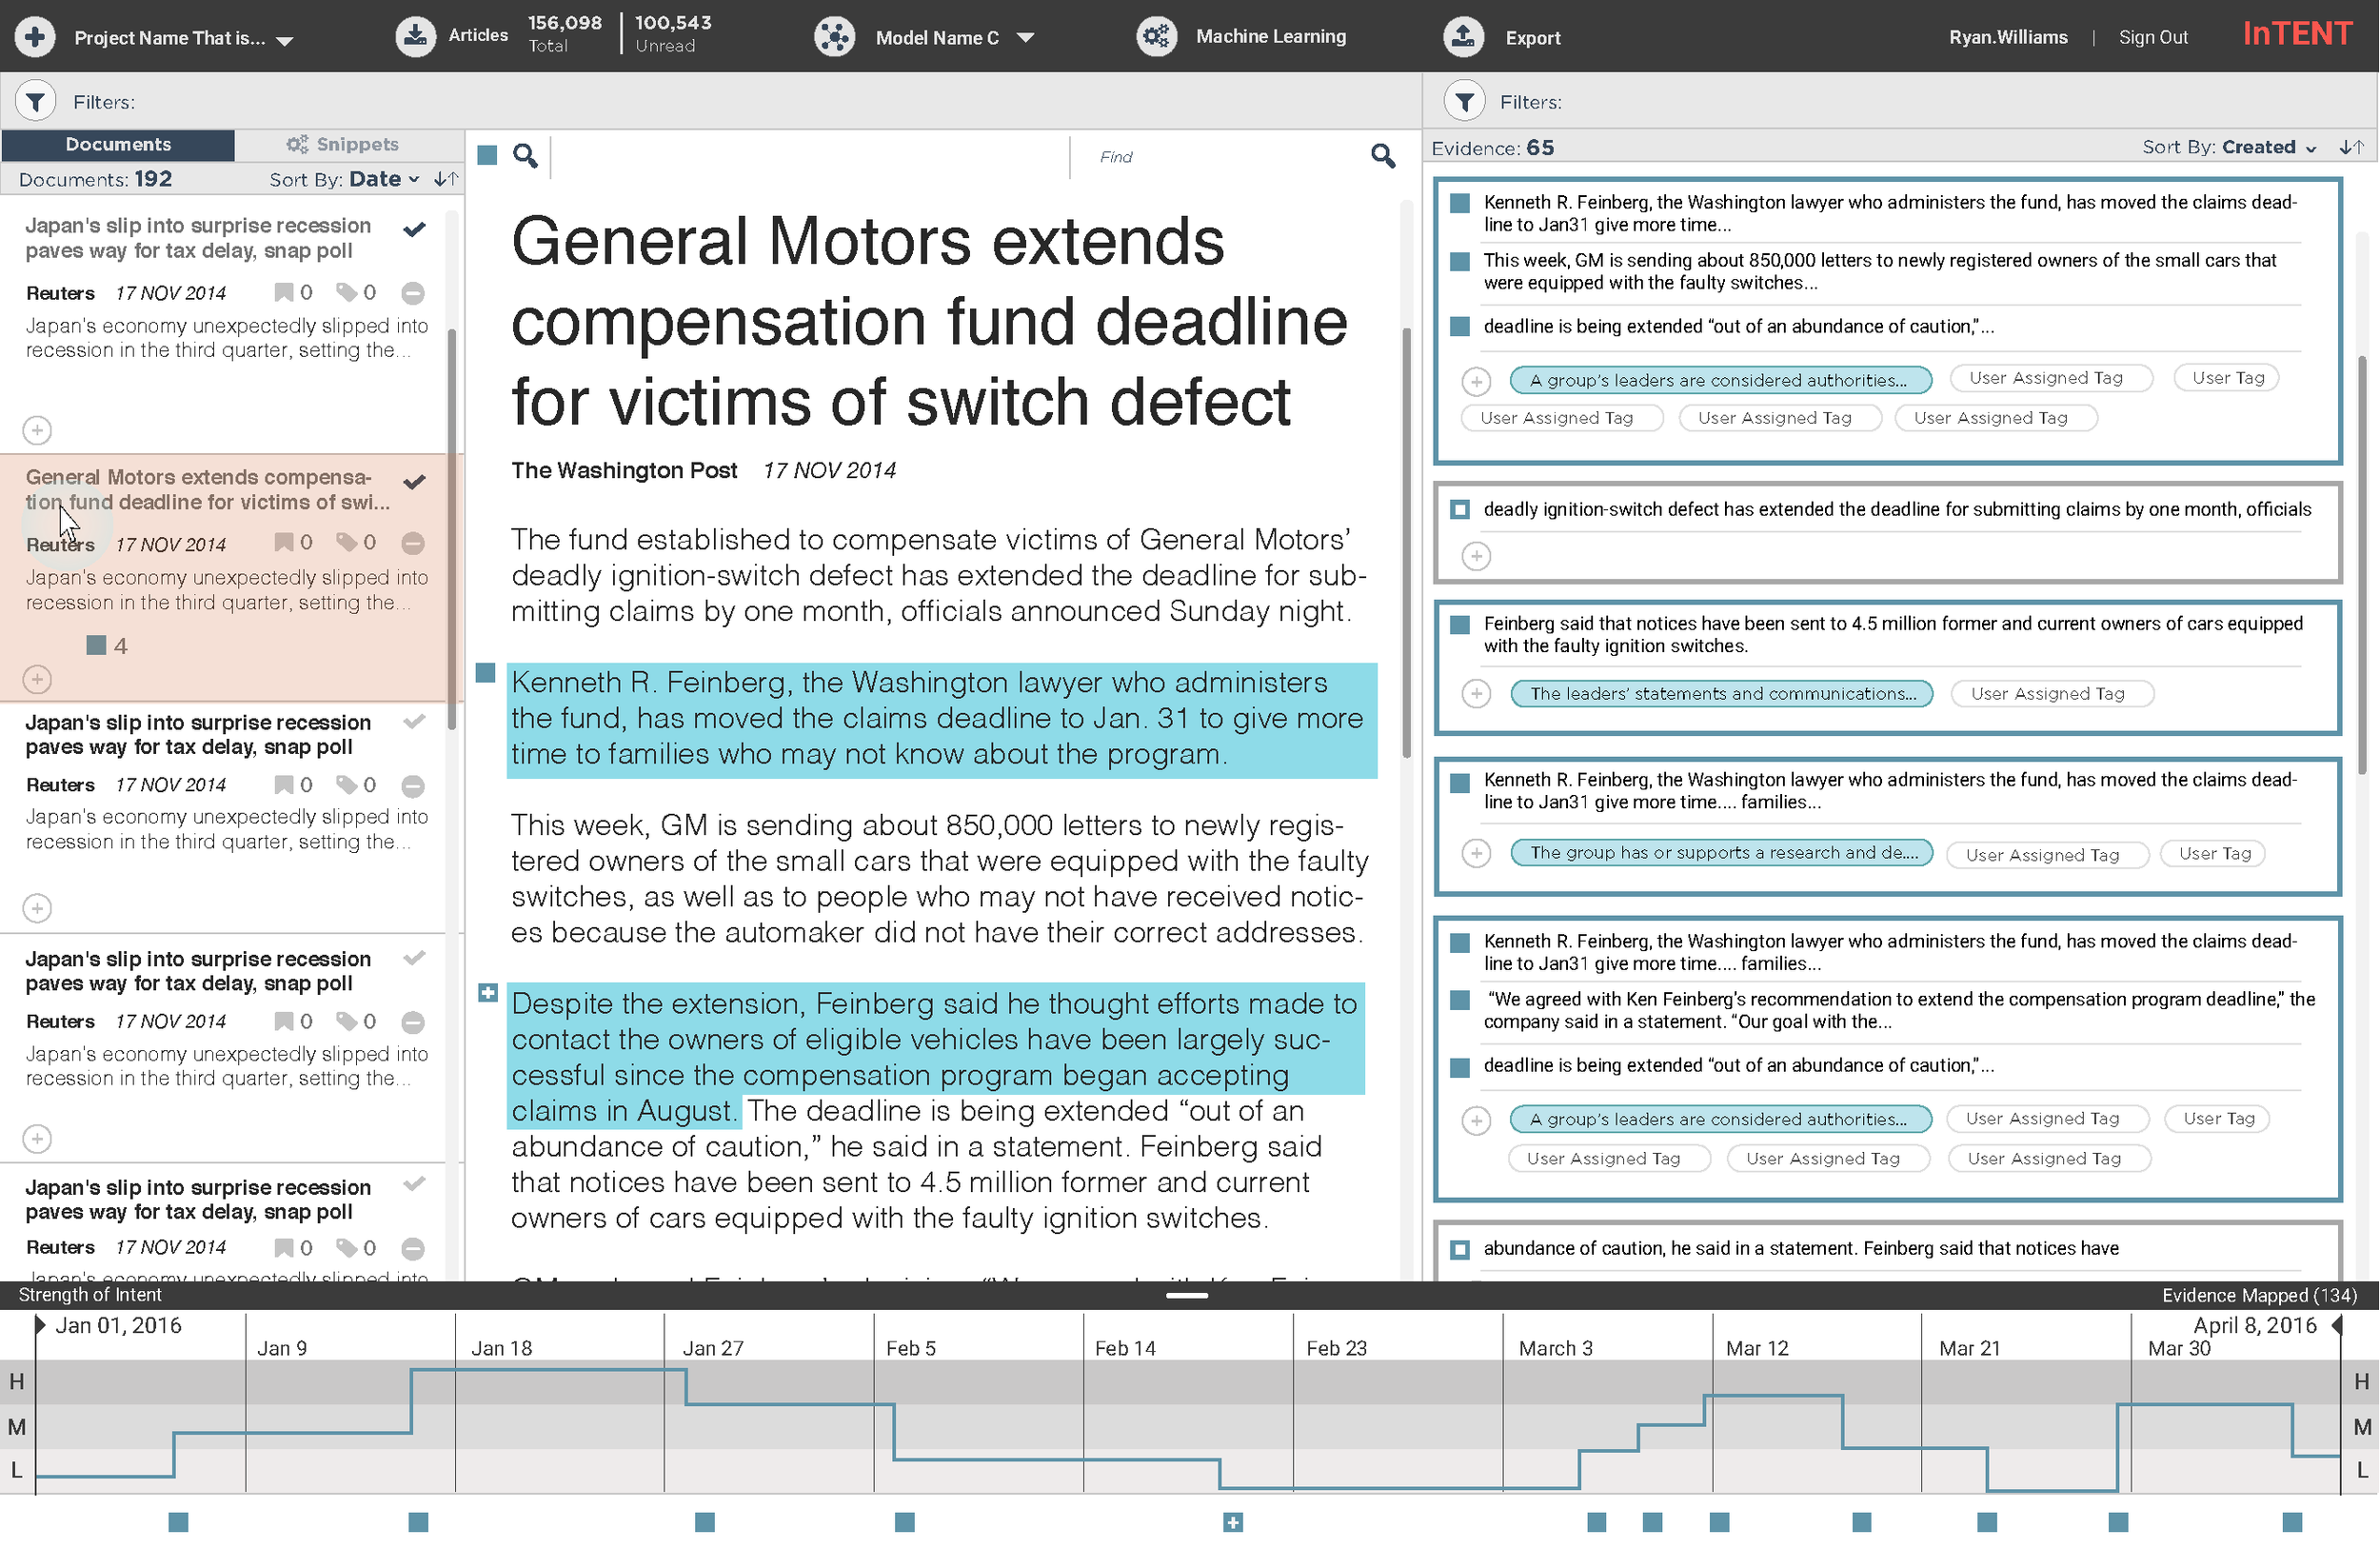2380x1548 pixels.
Task: Select the Documents tab
Action: (118, 144)
